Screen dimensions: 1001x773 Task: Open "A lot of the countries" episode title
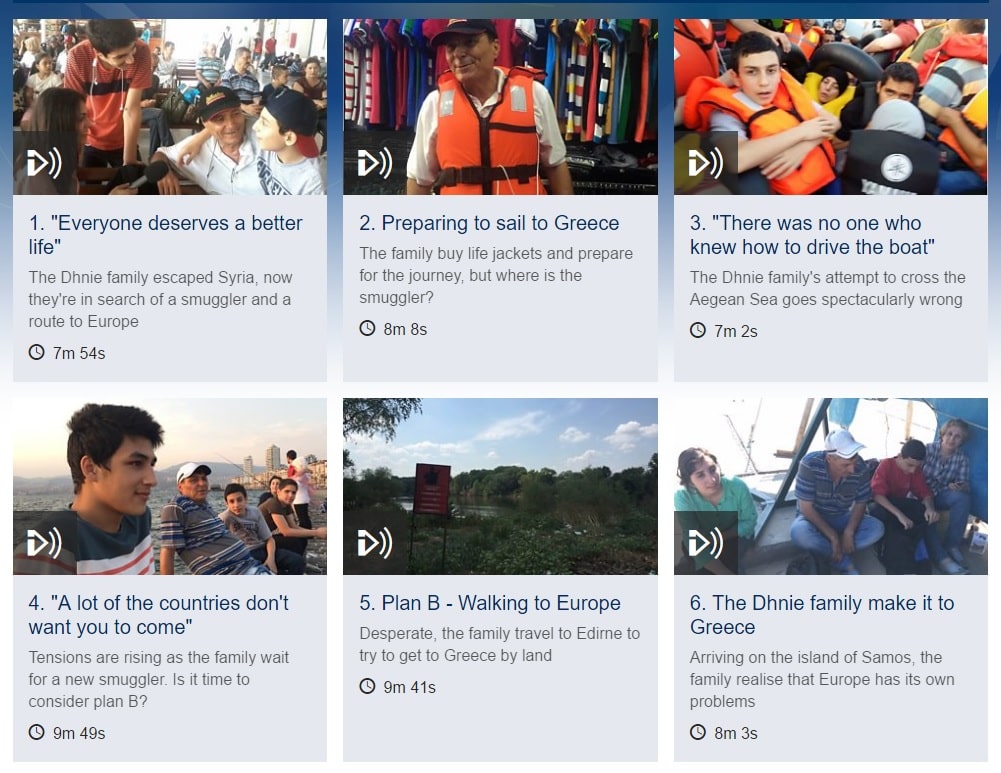tap(158, 615)
